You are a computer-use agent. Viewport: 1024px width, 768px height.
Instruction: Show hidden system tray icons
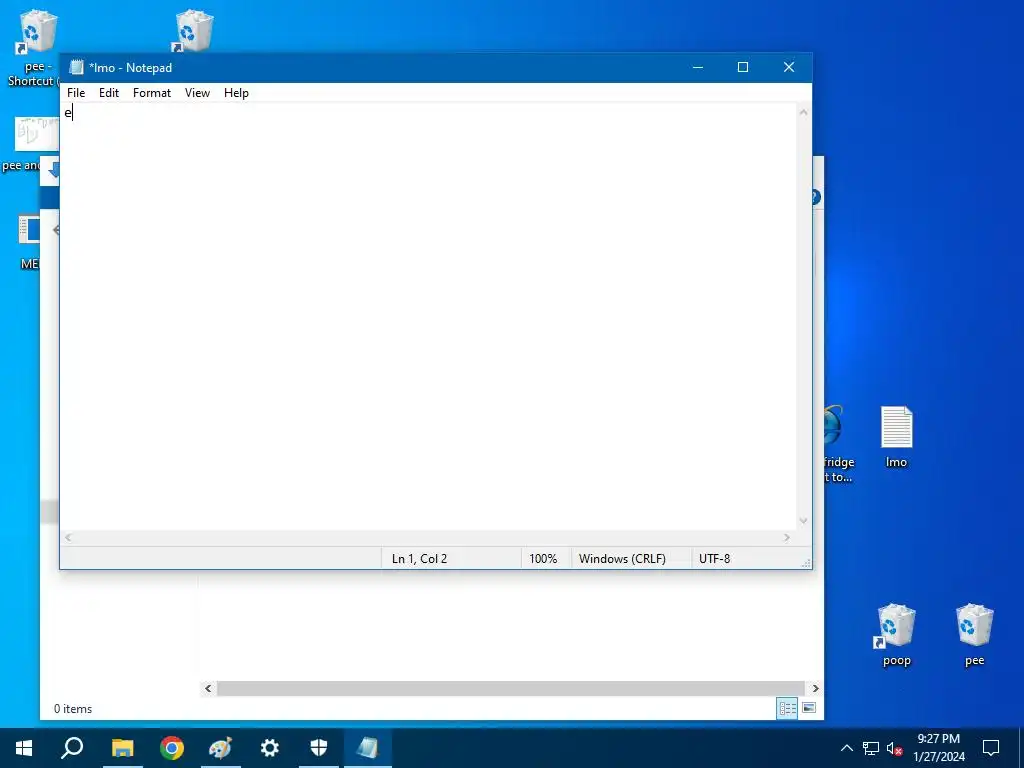(x=846, y=748)
